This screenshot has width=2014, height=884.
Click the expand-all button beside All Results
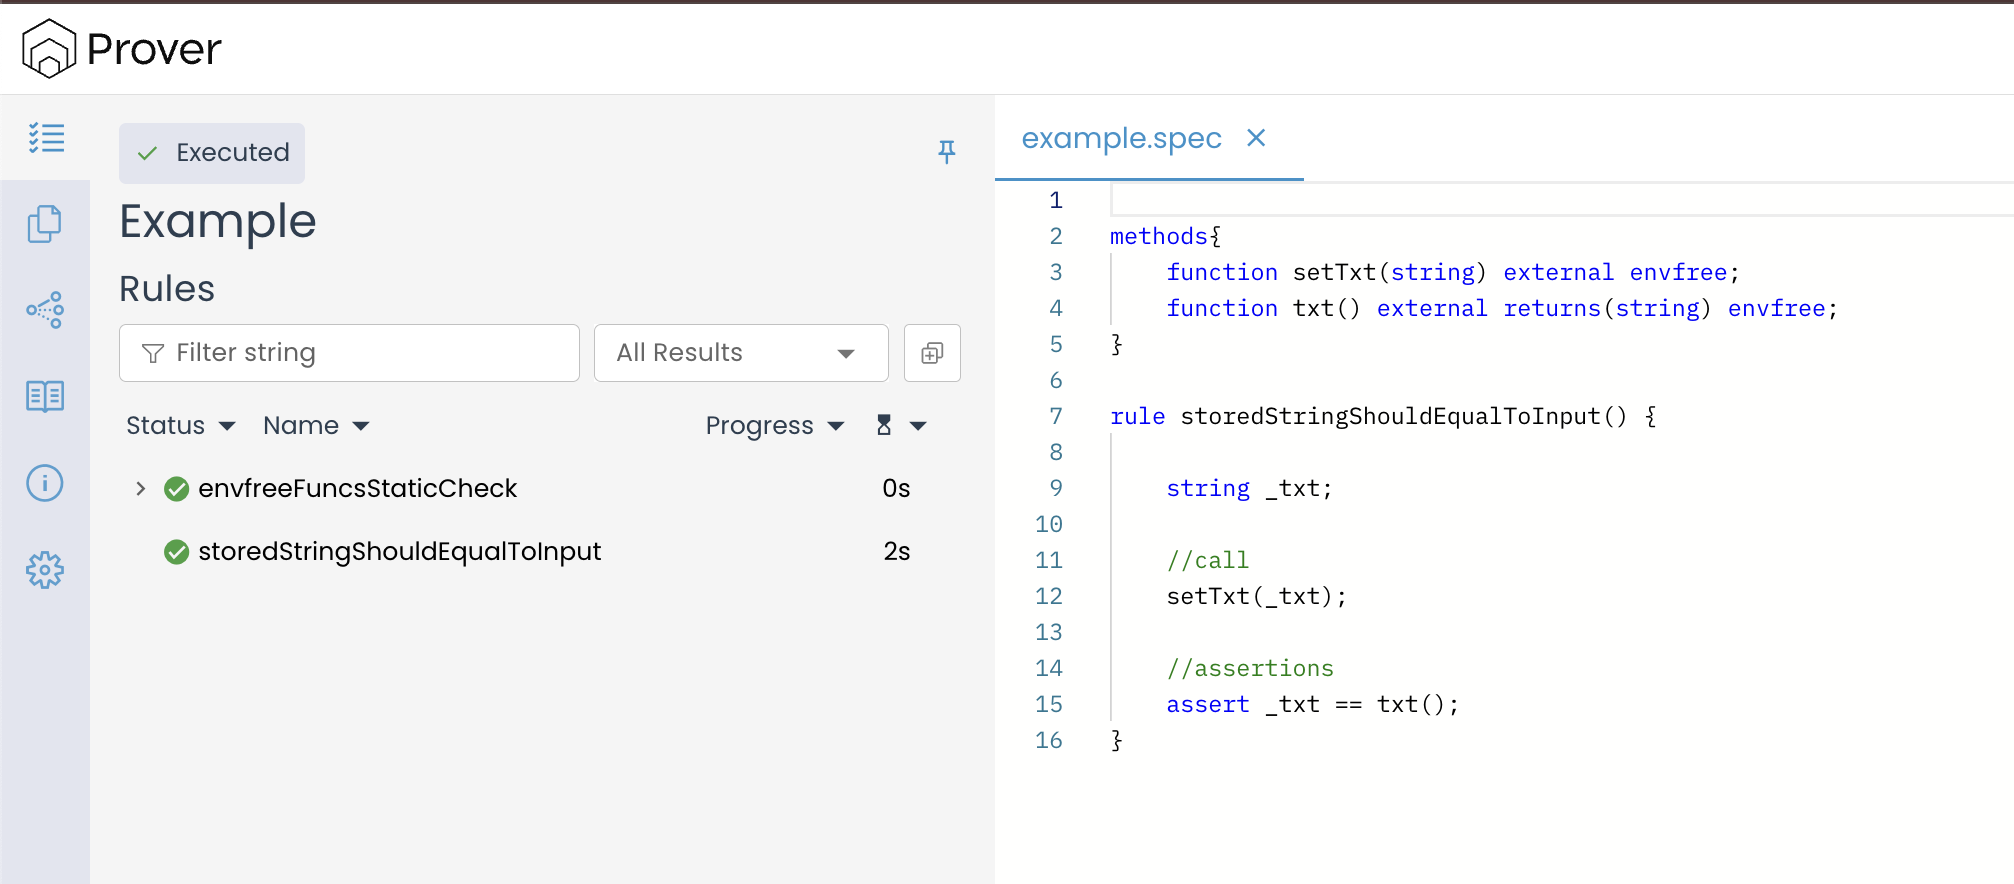click(x=932, y=353)
